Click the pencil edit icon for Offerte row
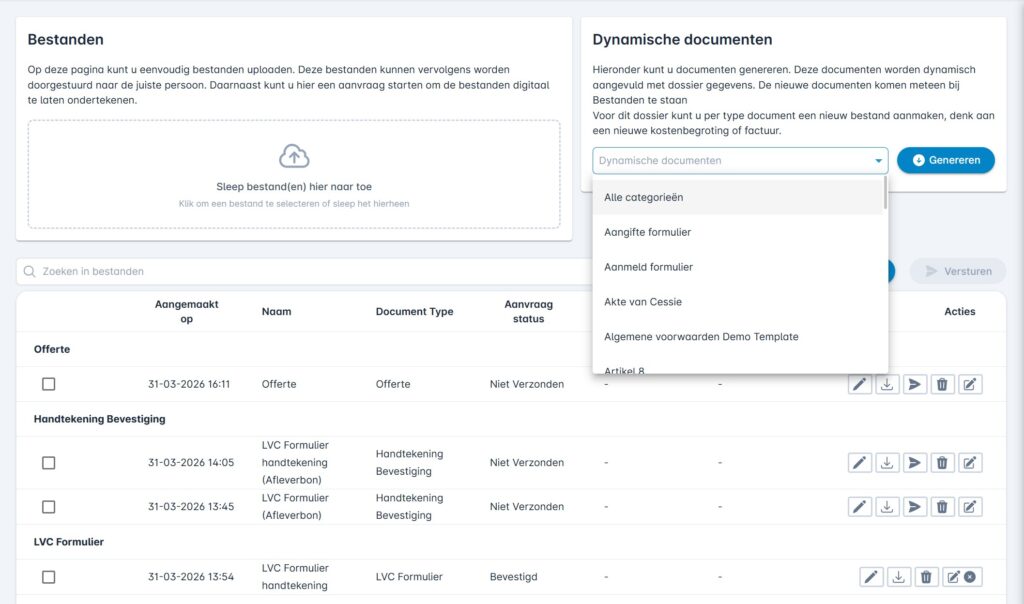The height and width of the screenshot is (604, 1024). click(x=860, y=384)
